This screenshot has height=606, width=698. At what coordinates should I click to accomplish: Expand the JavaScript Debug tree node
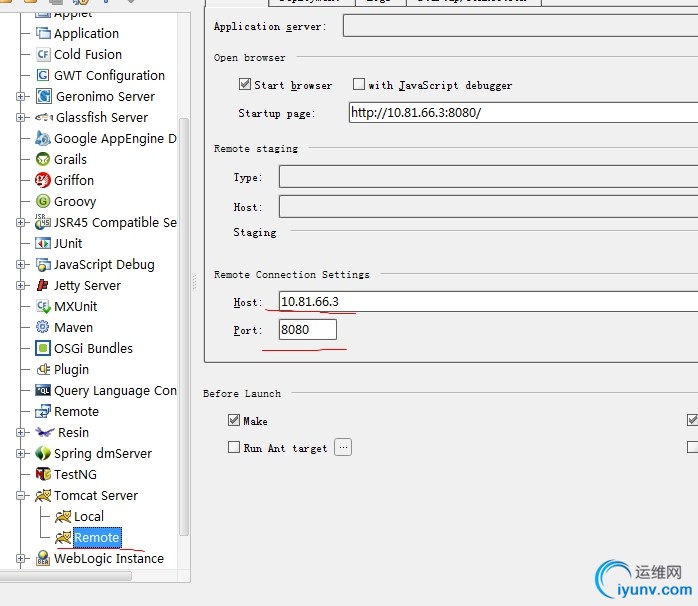[20, 264]
